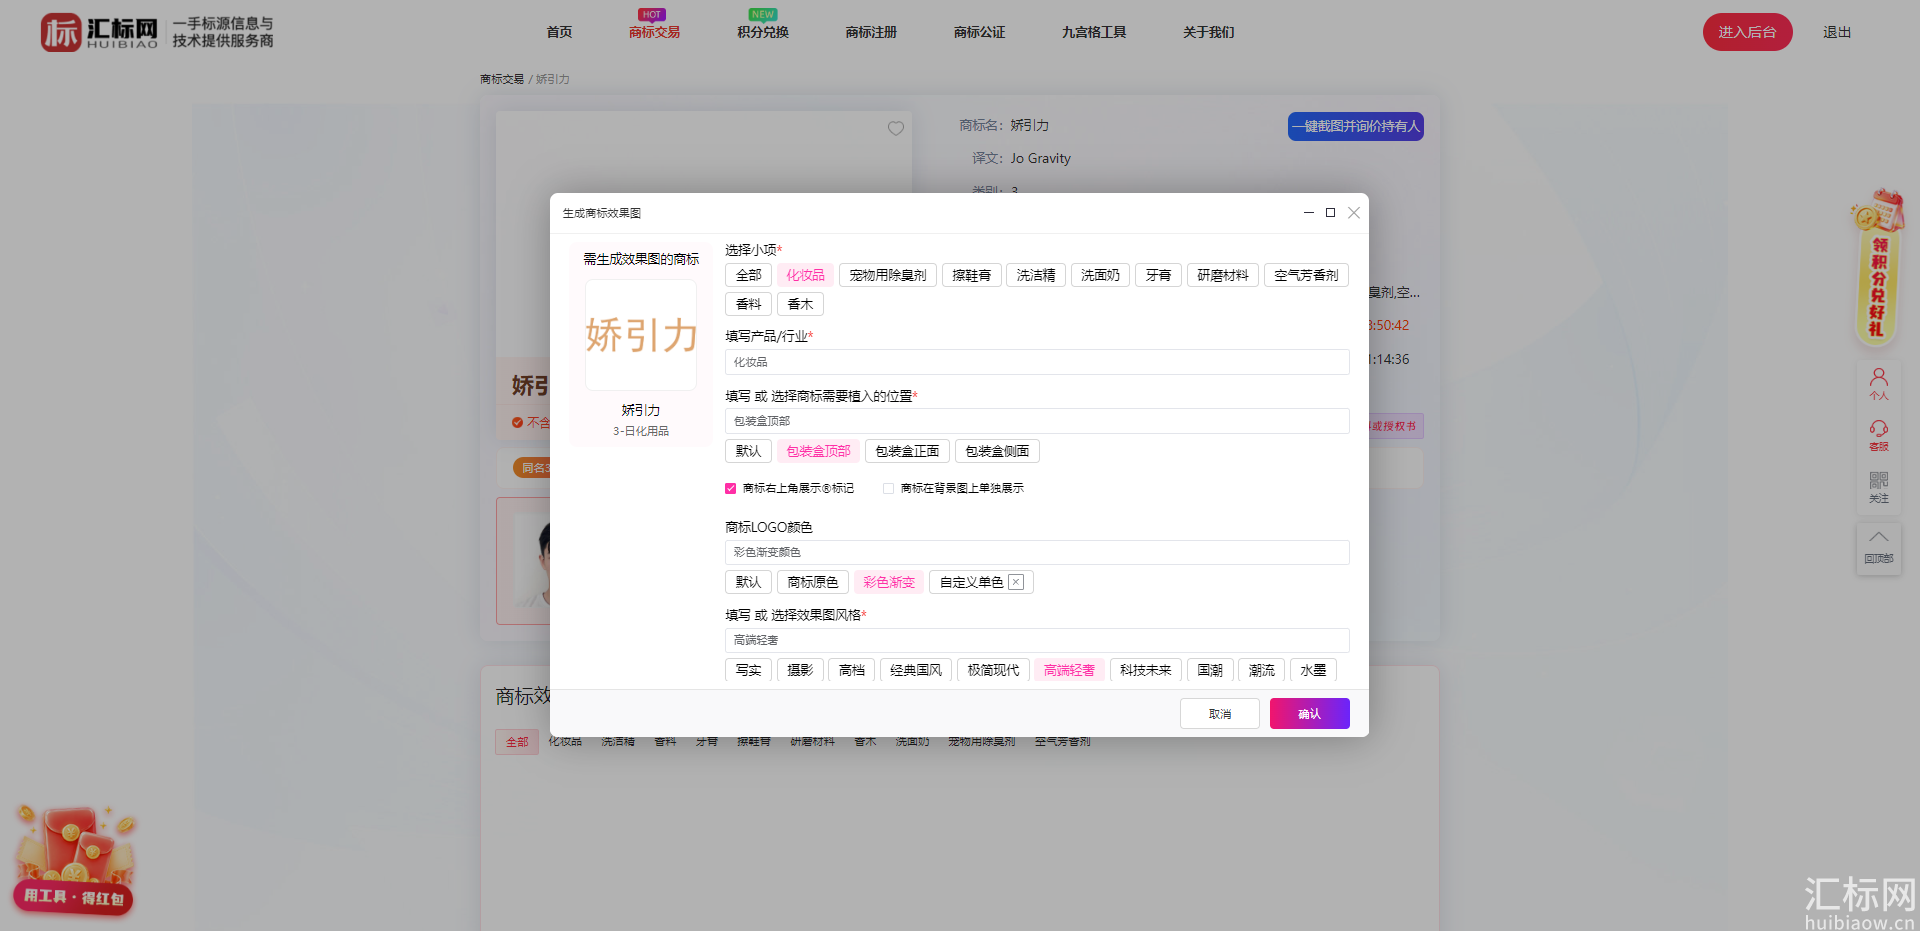Select the 科技未来 style option
This screenshot has height=931, width=1920.
point(1146,670)
